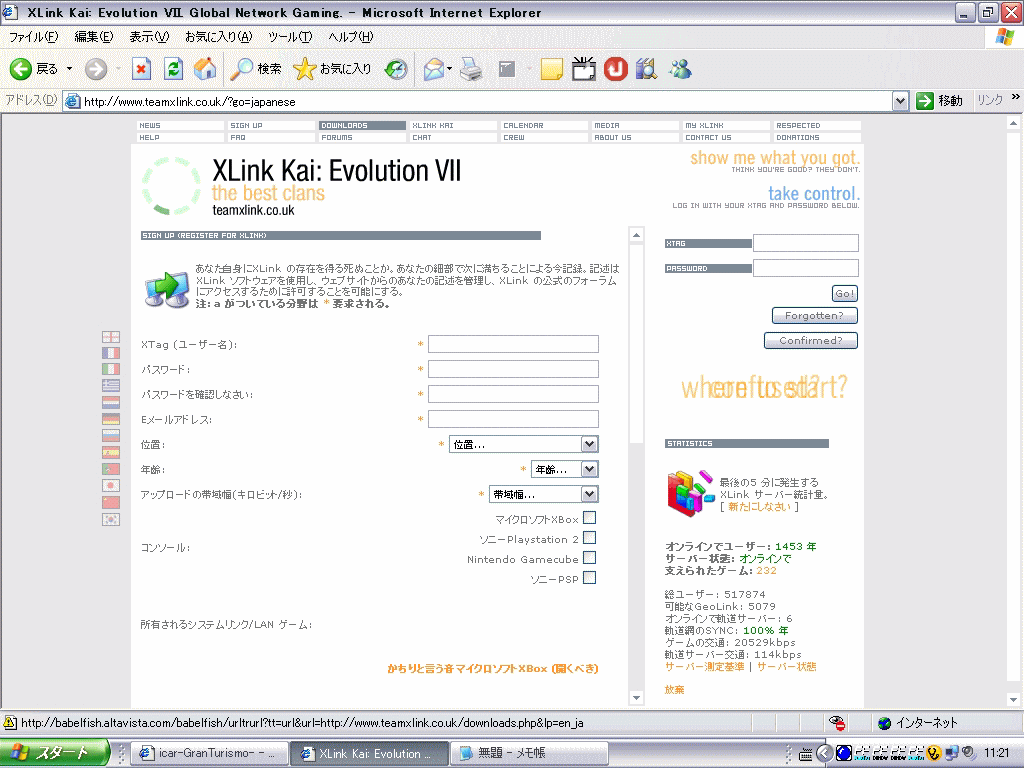Click the Forward arrow toolbar button
The image size is (1024, 768).
(96, 69)
